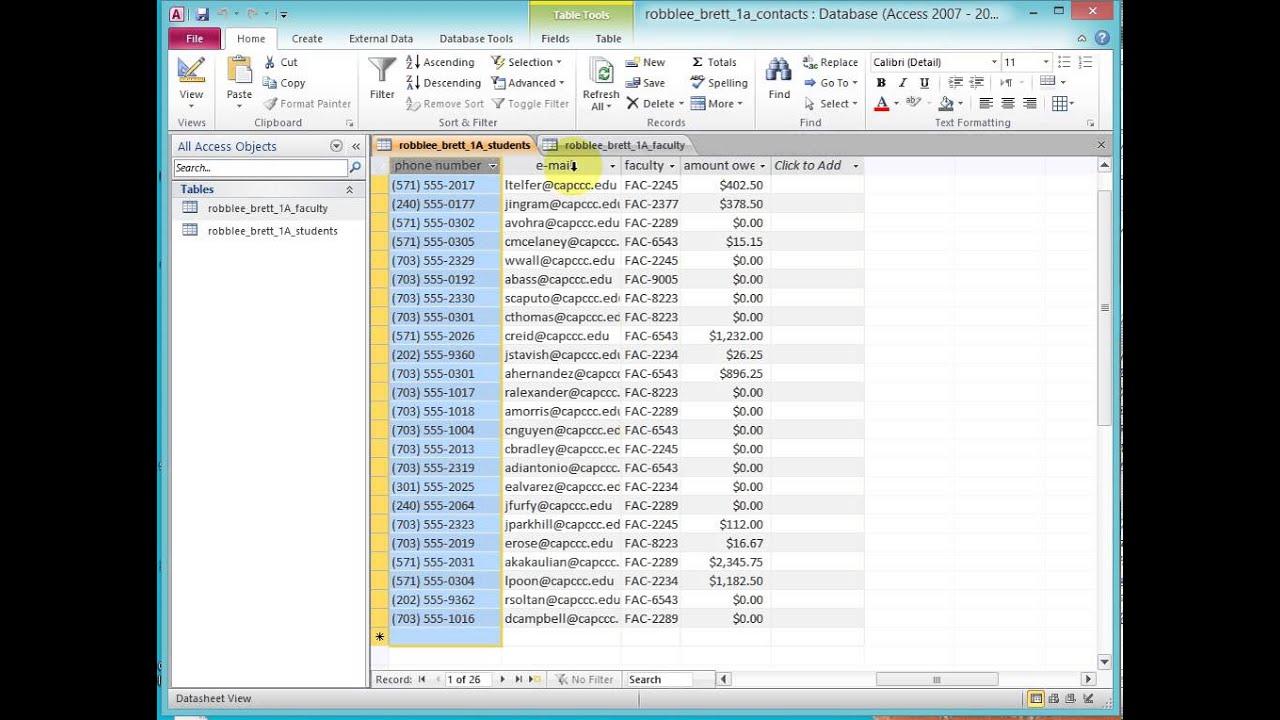This screenshot has height=720, width=1280.
Task: Open the View button in Views group
Action: point(191,83)
